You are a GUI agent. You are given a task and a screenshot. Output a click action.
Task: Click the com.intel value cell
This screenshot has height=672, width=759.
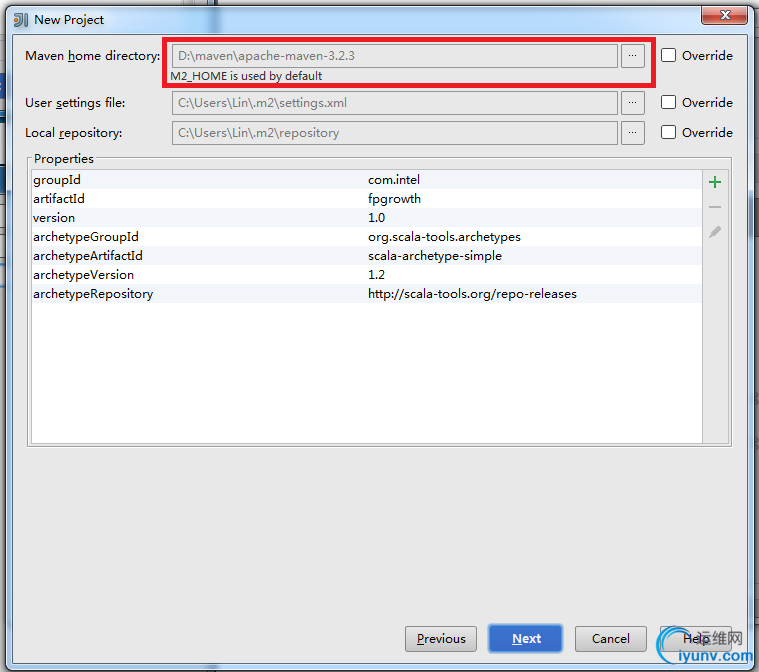(x=394, y=180)
